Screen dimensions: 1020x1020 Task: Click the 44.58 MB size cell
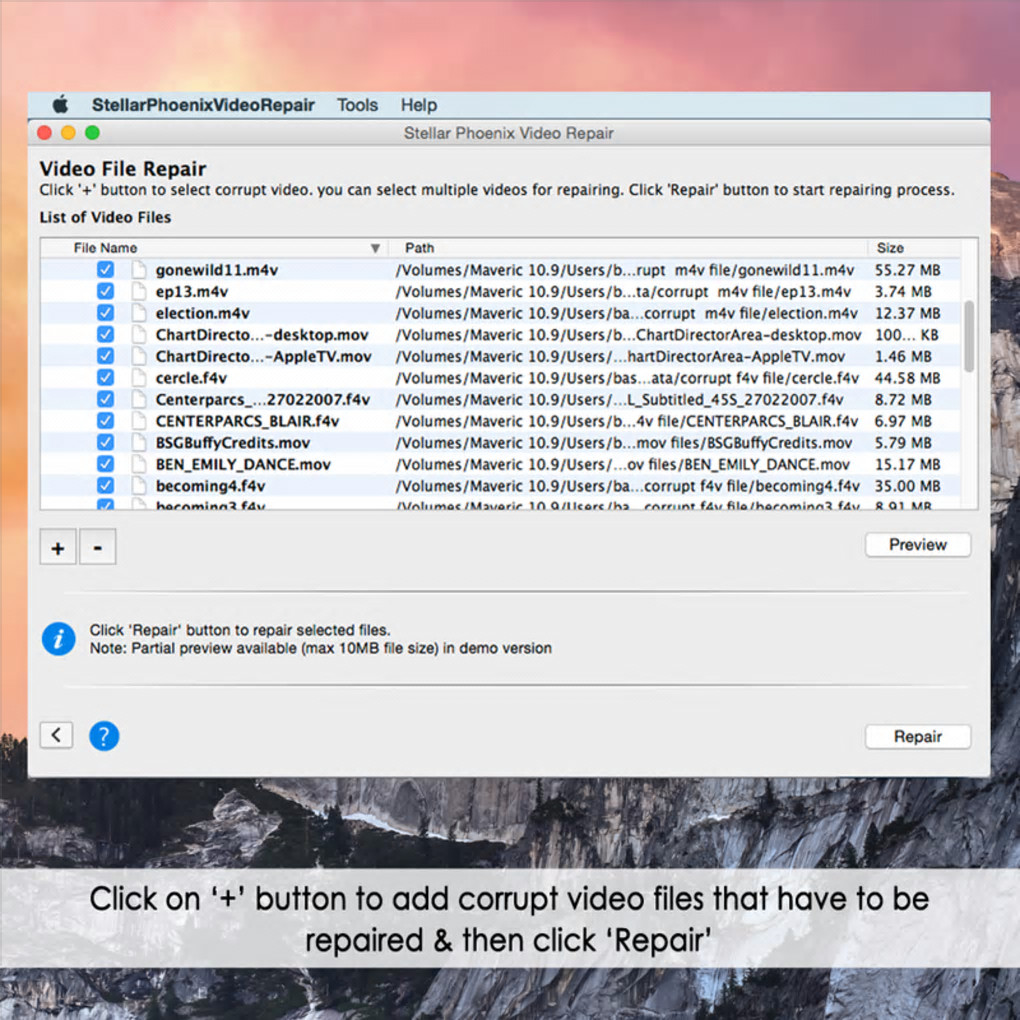coord(907,378)
